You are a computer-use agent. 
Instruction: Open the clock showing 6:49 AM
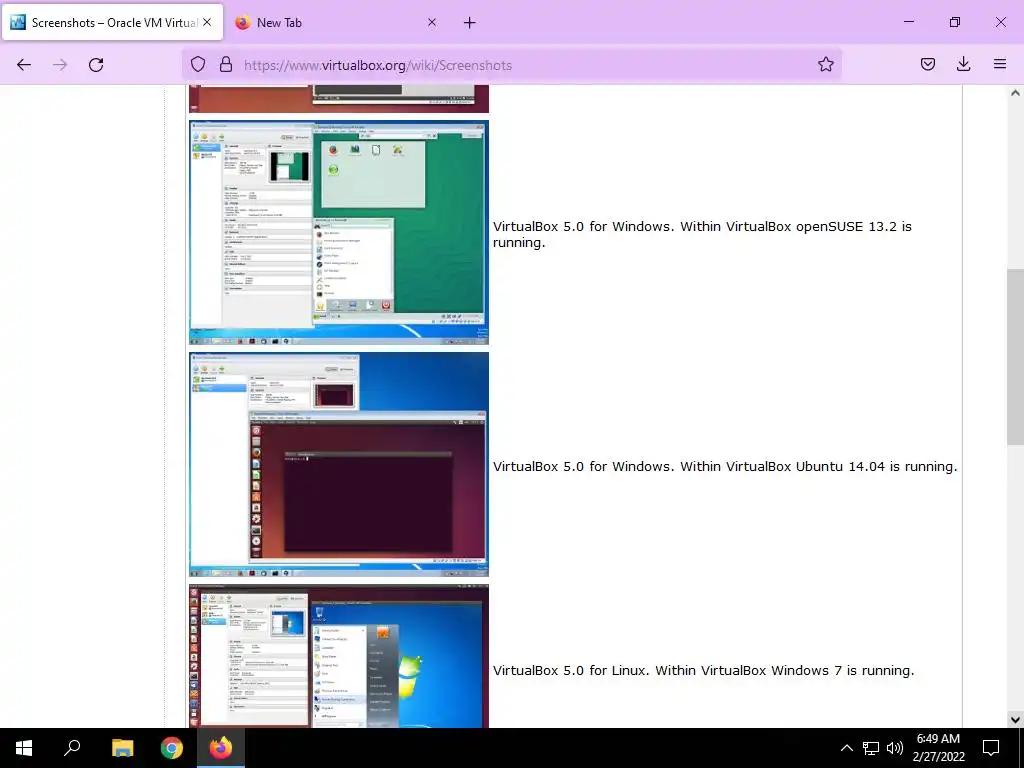pyautogui.click(x=938, y=748)
